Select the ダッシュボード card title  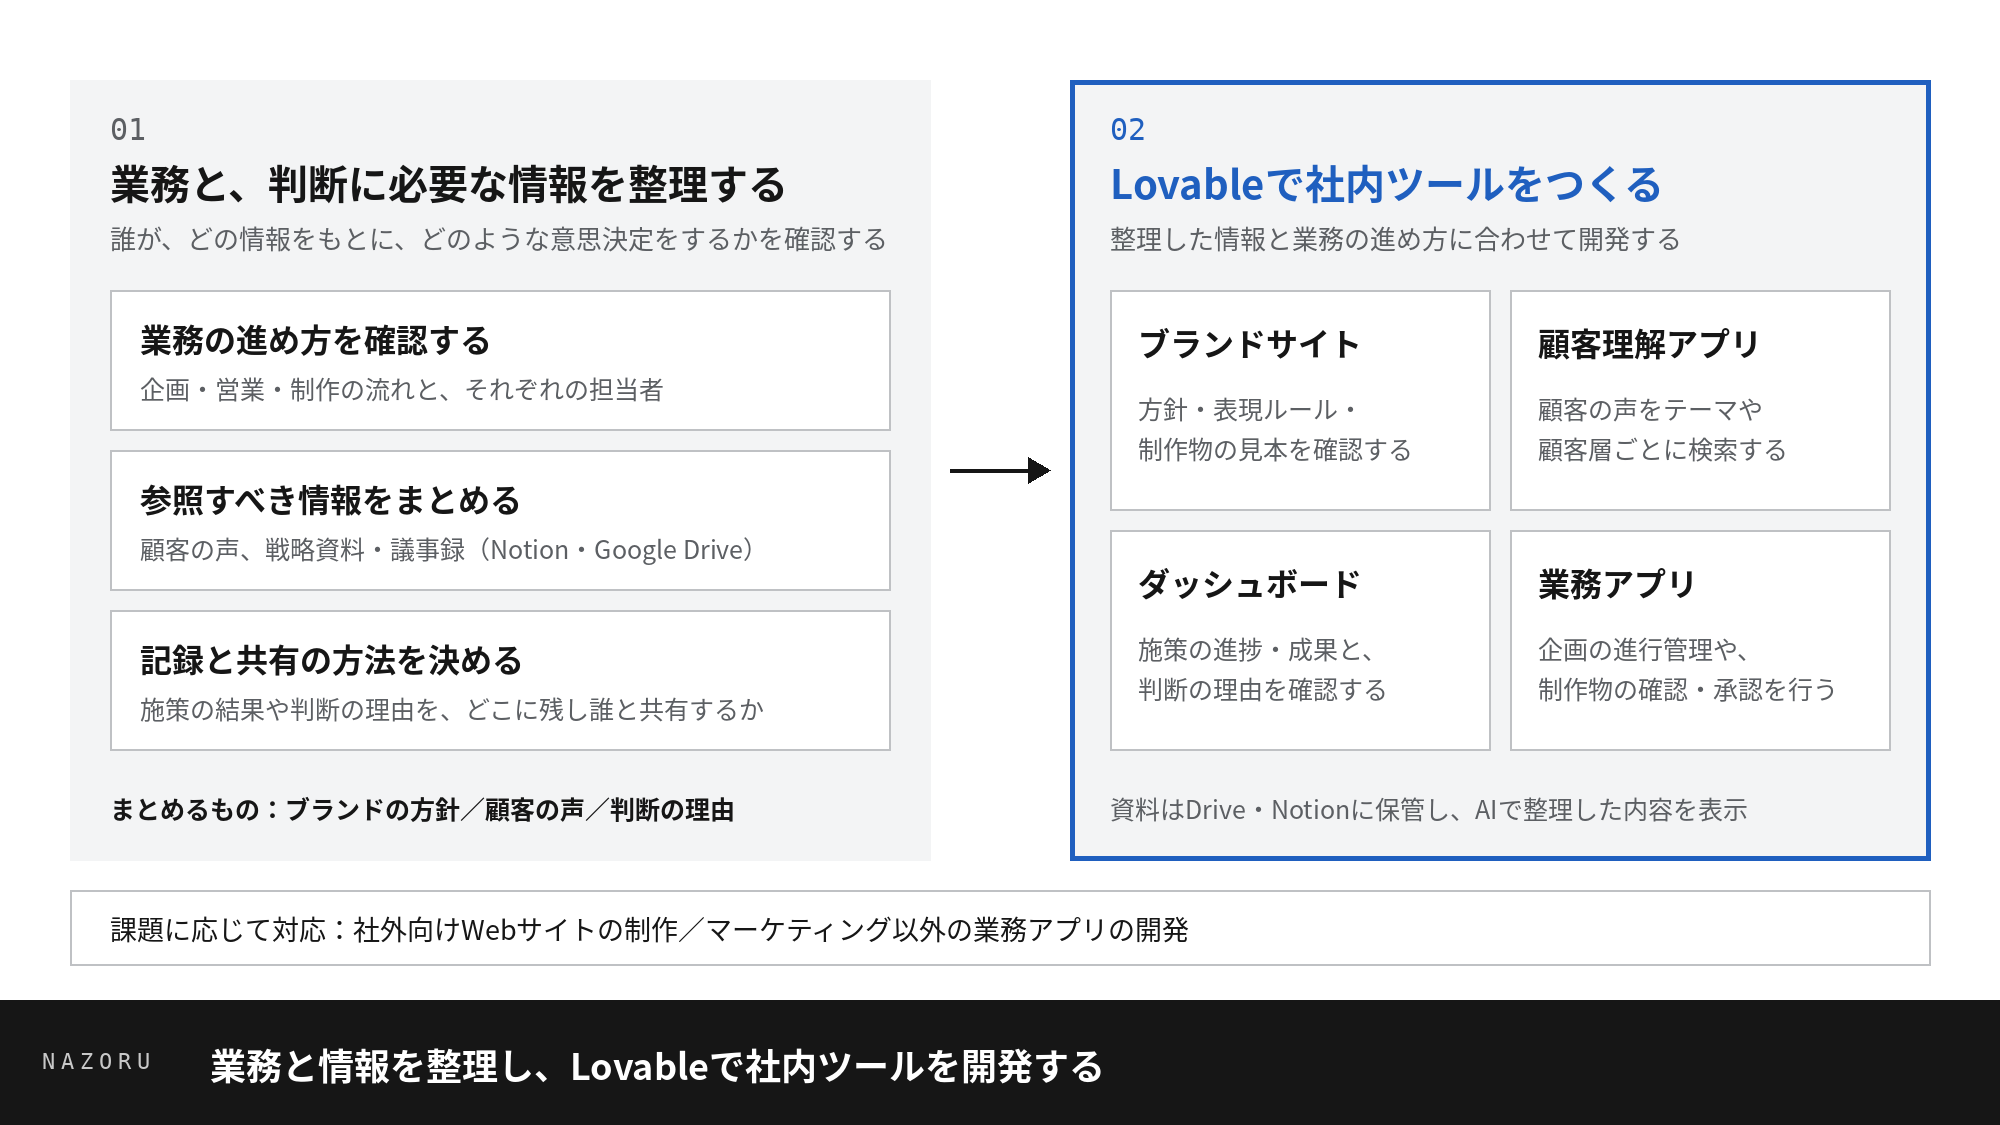(x=1249, y=585)
